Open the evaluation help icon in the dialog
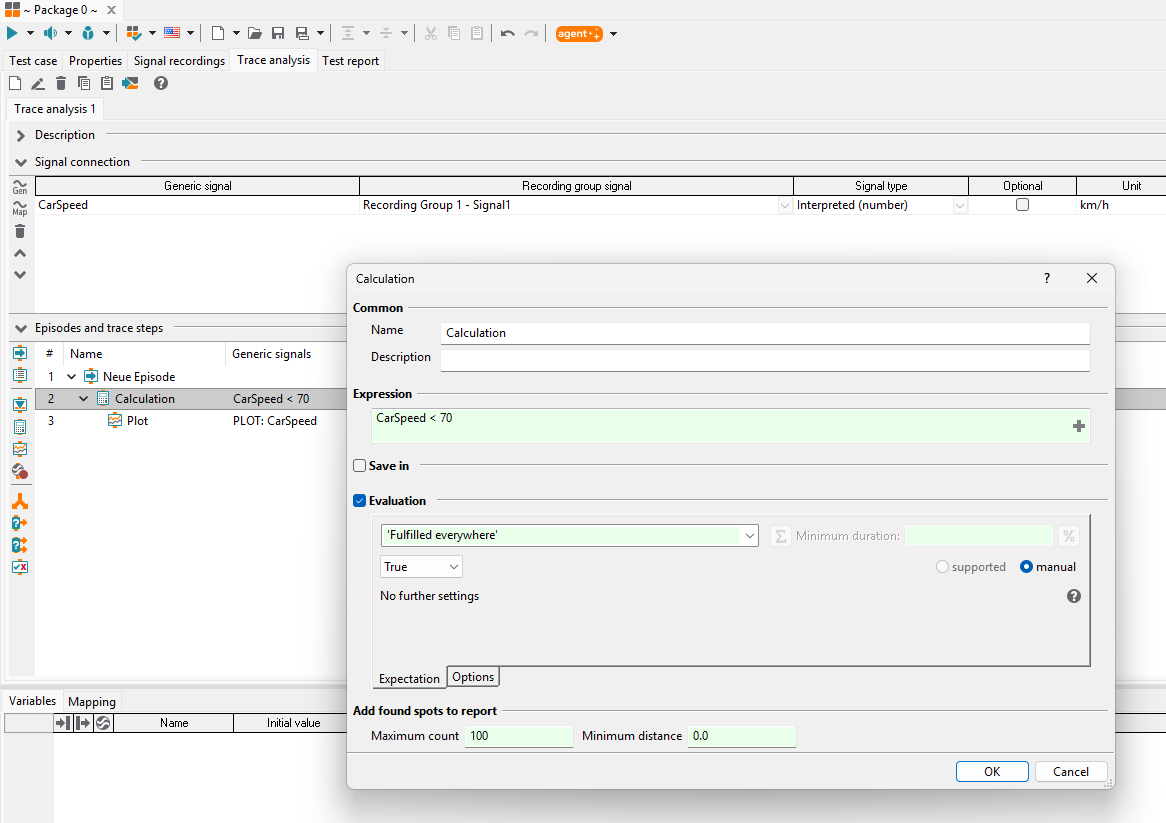This screenshot has height=823, width=1166. [1074, 596]
